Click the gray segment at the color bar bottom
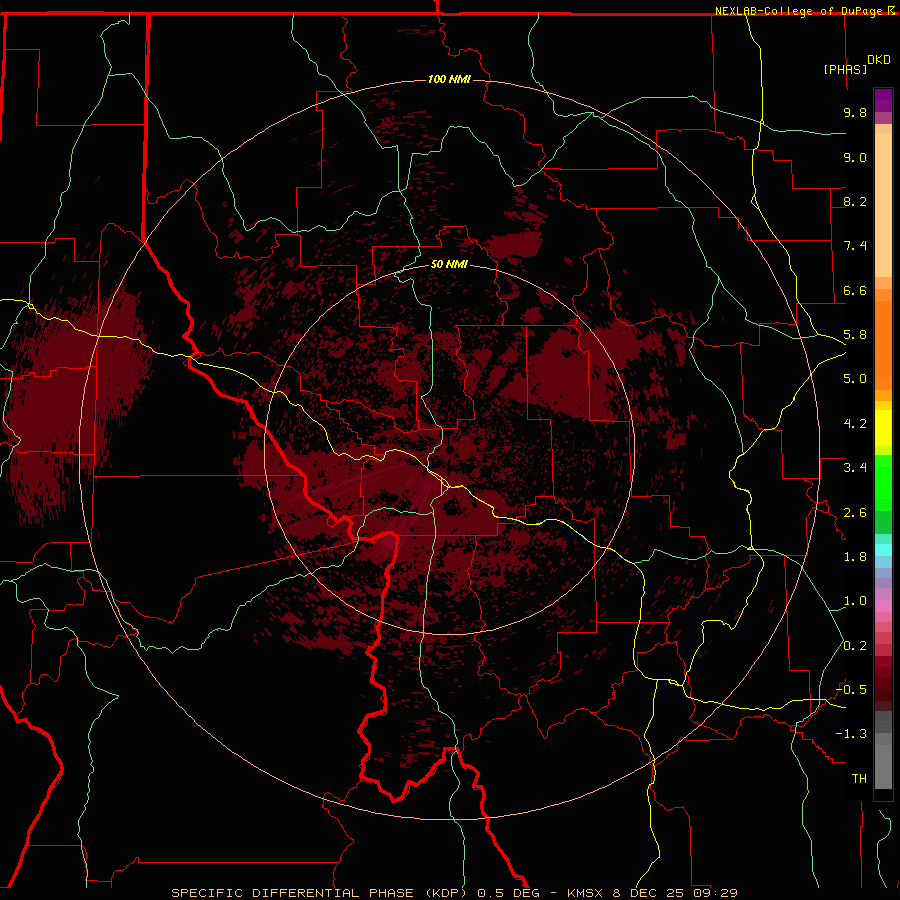Viewport: 900px width, 900px height. [x=883, y=766]
